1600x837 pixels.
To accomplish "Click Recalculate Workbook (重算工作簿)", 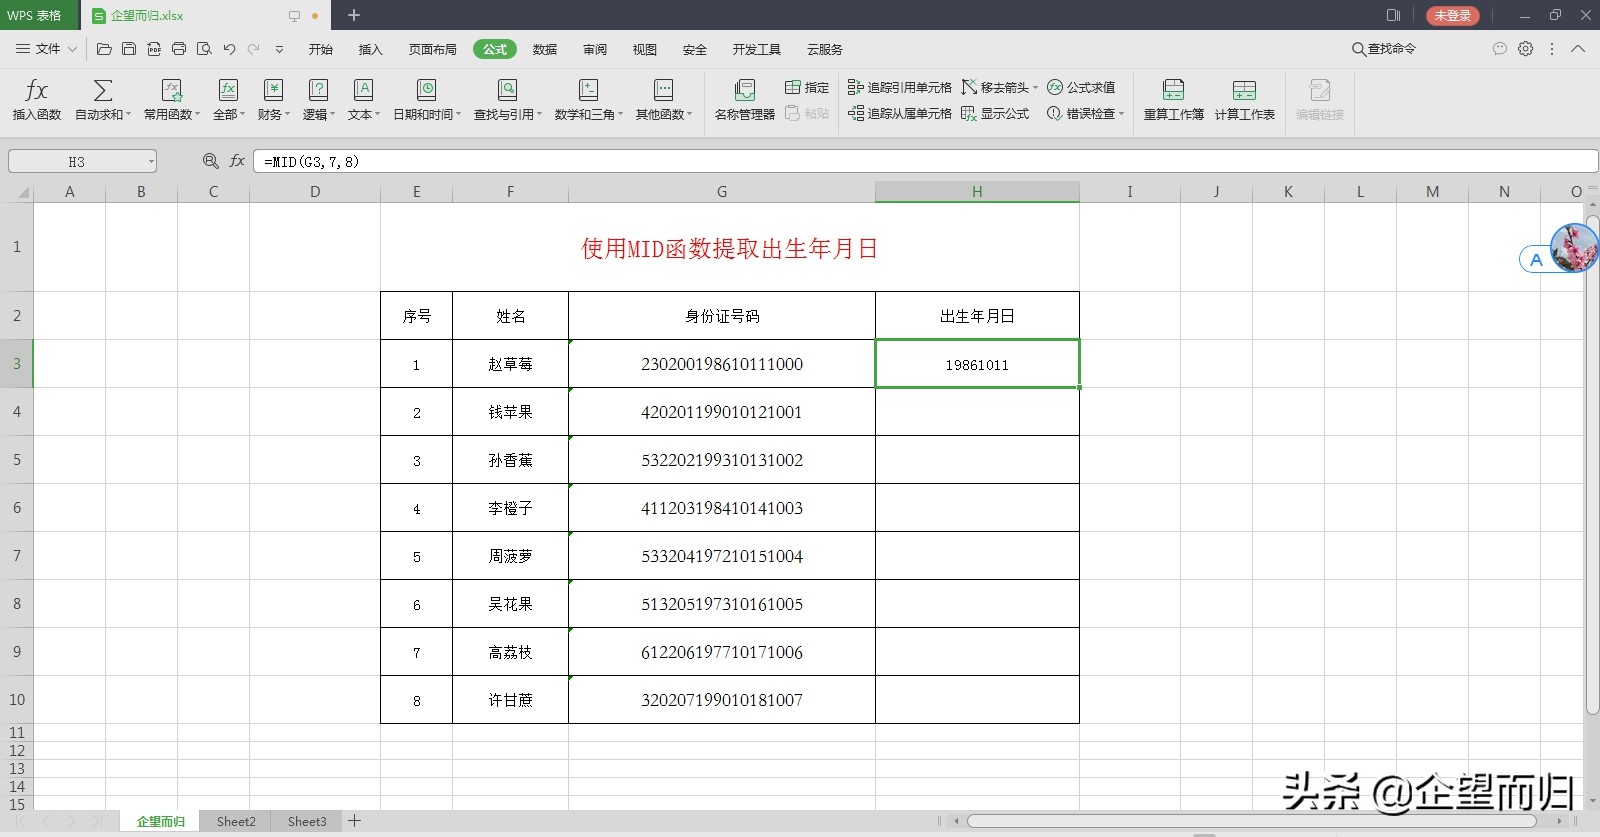I will coord(1174,100).
